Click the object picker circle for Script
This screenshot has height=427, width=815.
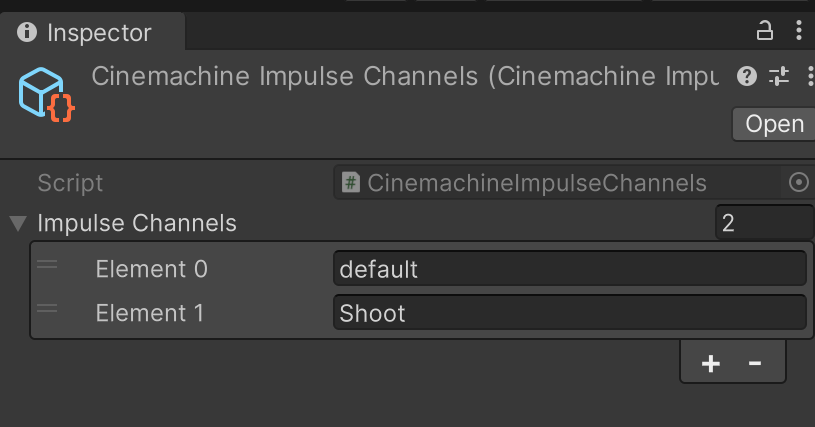(x=798, y=182)
